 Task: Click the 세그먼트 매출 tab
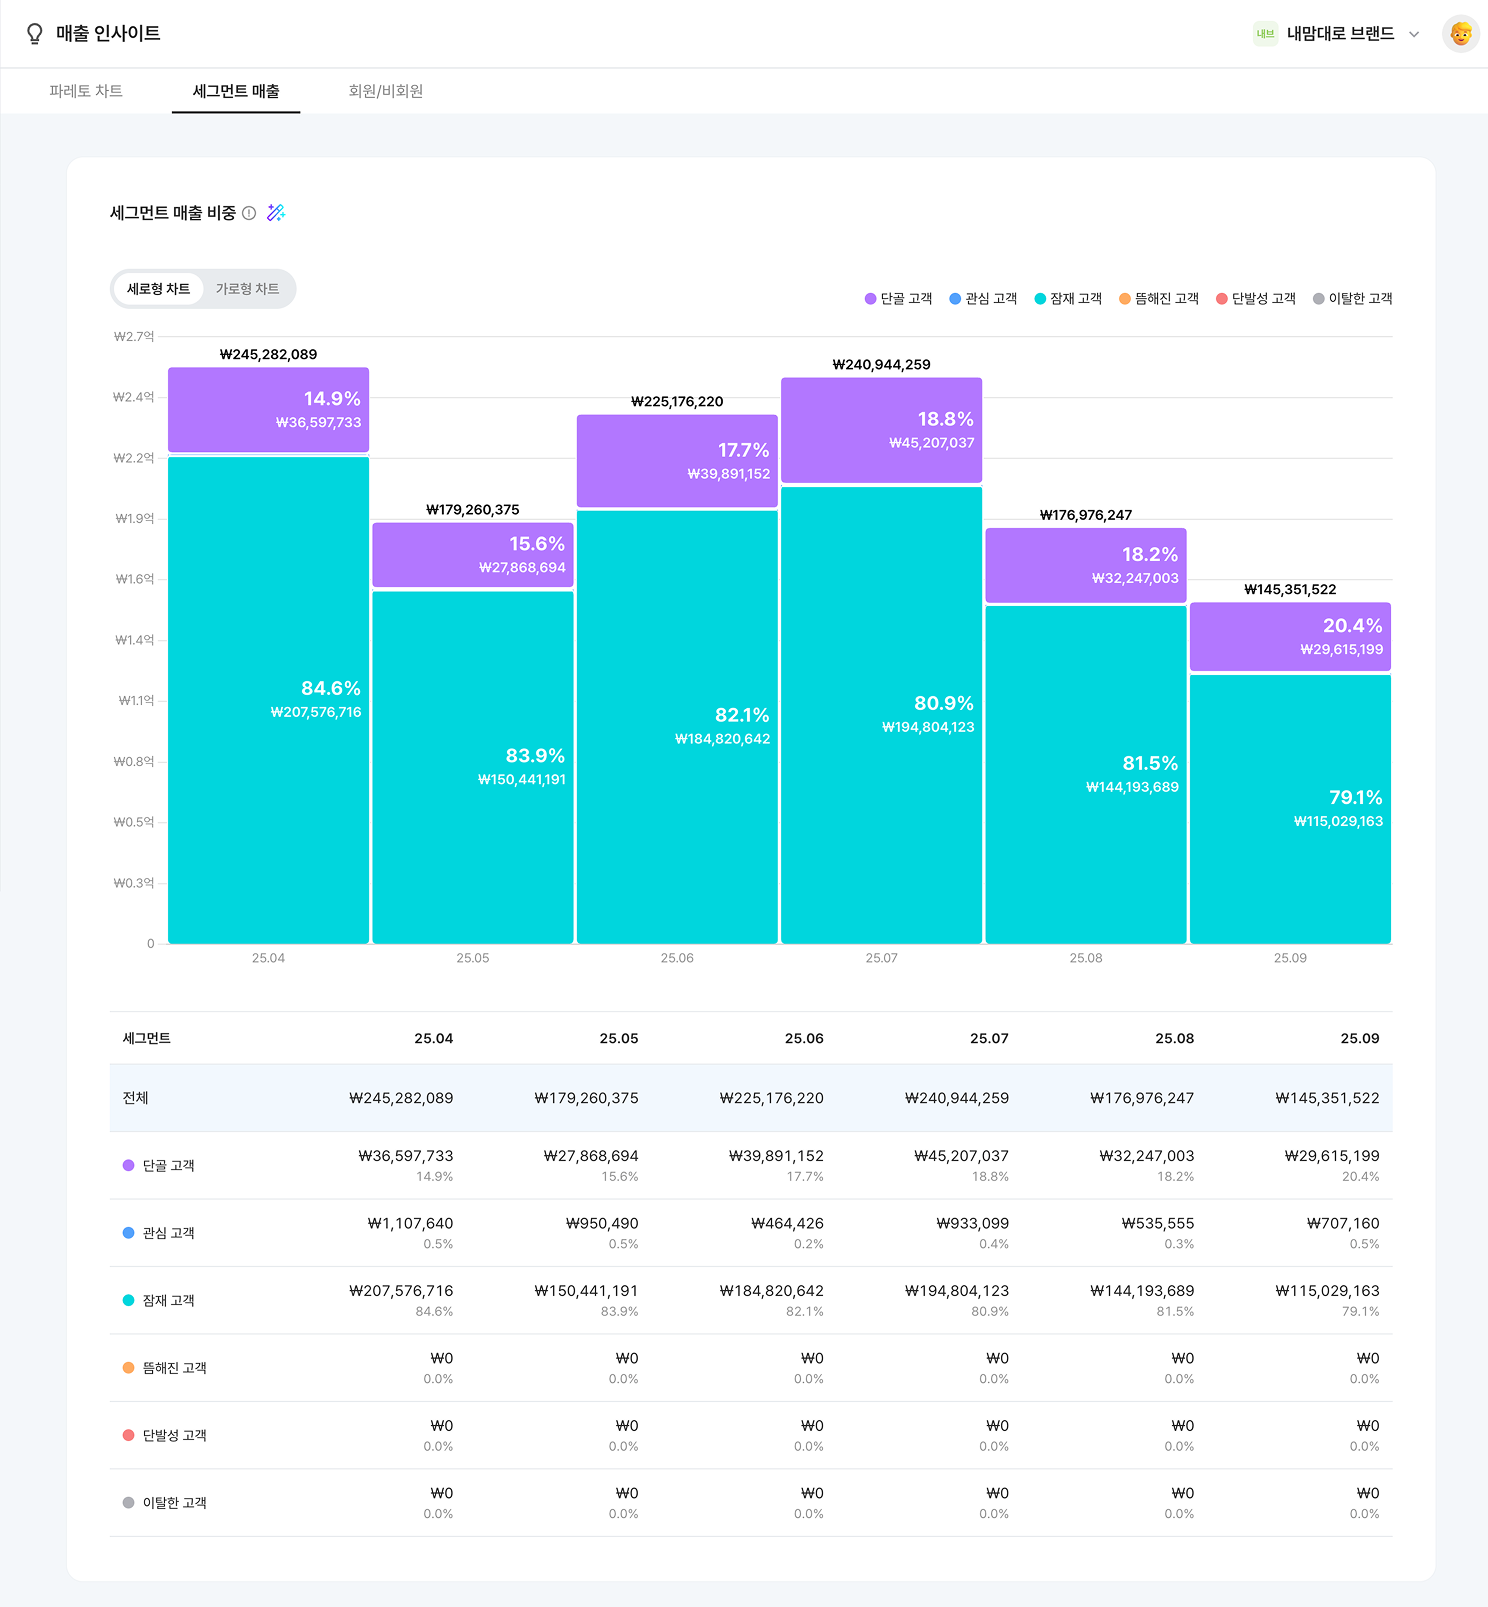coord(236,91)
